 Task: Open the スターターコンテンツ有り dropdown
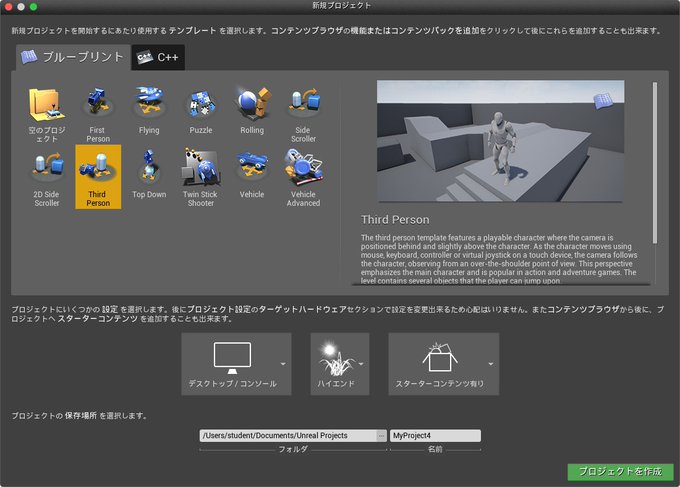pos(443,364)
